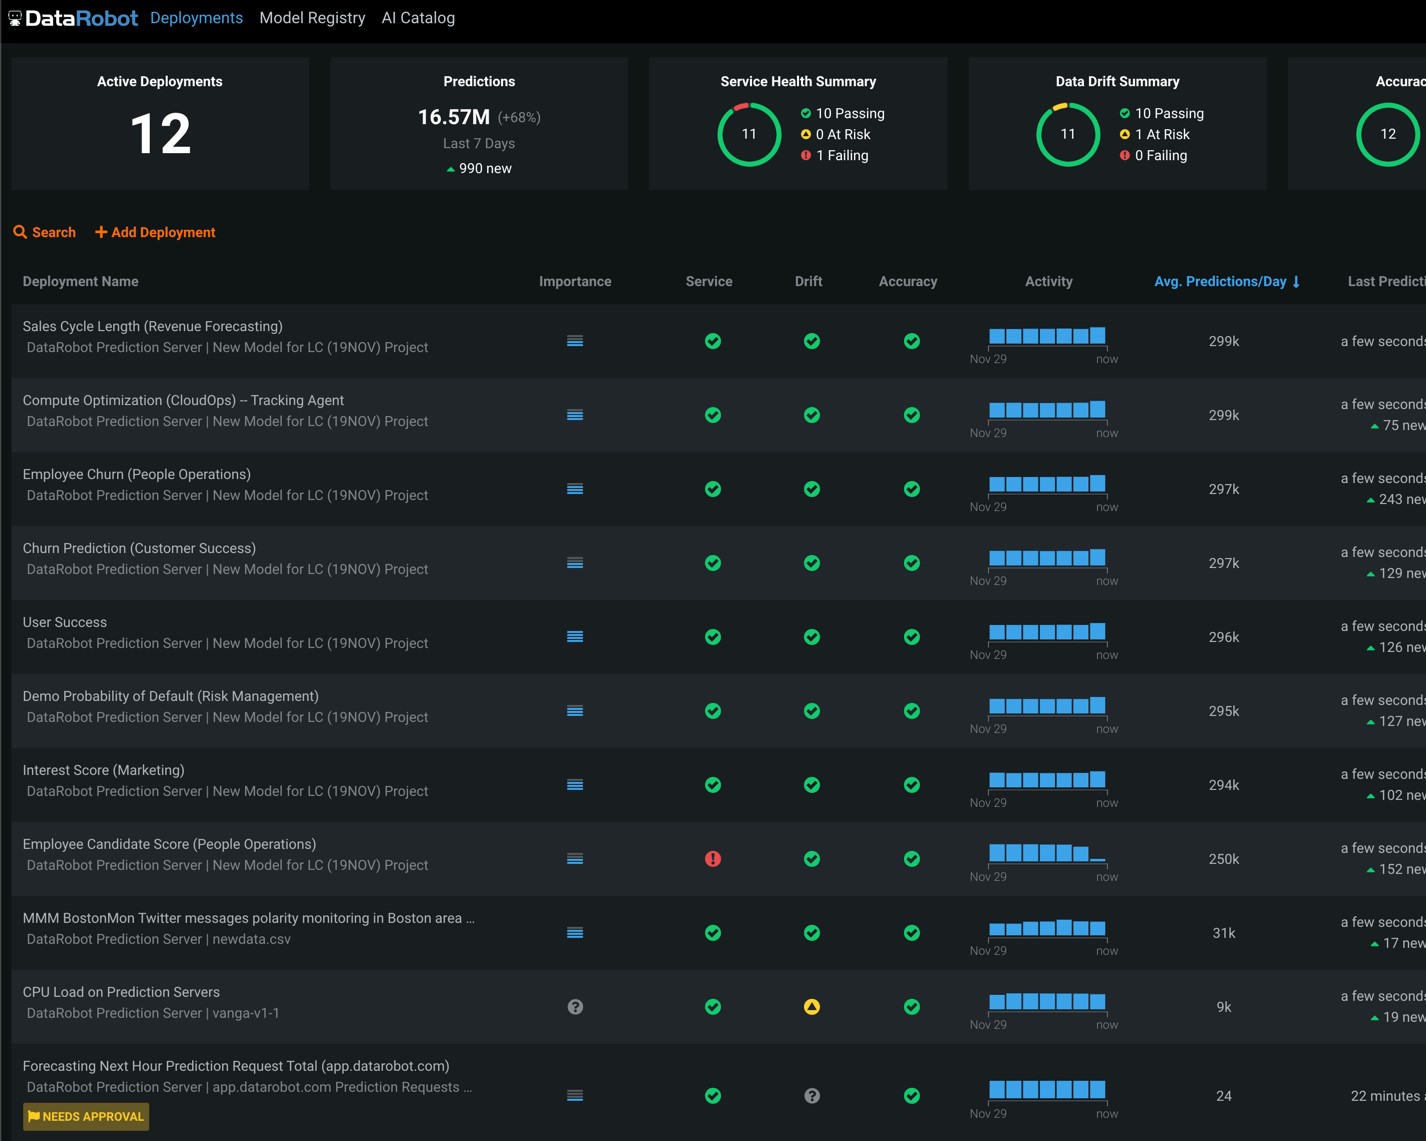1426x1141 pixels.
Task: Select the green Service check icon for Sales Cycle Length
Action: pos(712,341)
